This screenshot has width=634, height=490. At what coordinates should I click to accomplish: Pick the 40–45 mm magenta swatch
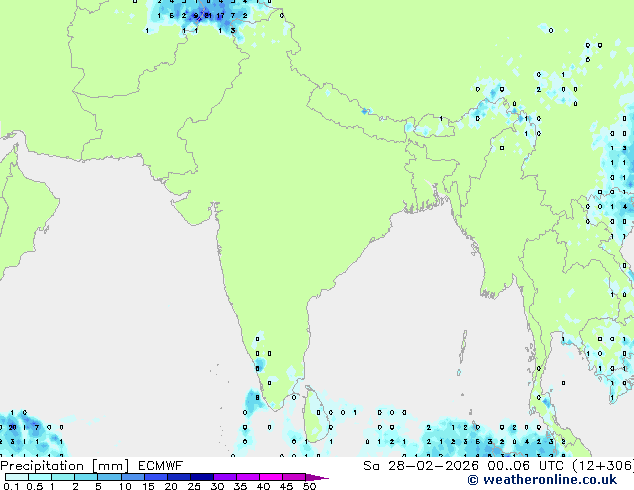(271, 477)
